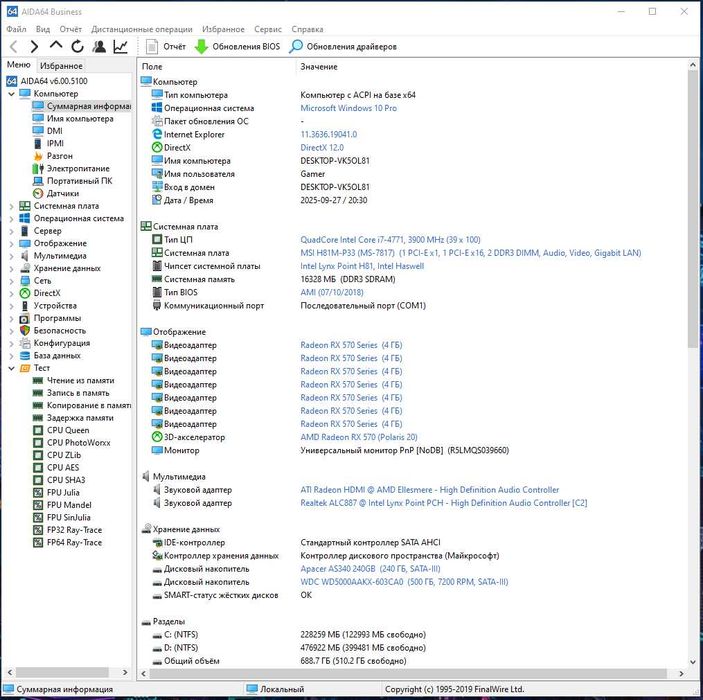Click the База данных icon
Image resolution: width=703 pixels, height=700 pixels.
click(x=25, y=356)
